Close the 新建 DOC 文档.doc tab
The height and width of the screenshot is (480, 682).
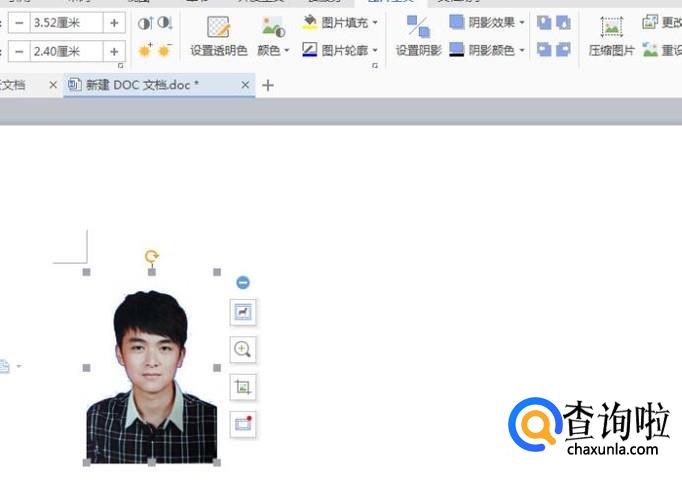[245, 85]
